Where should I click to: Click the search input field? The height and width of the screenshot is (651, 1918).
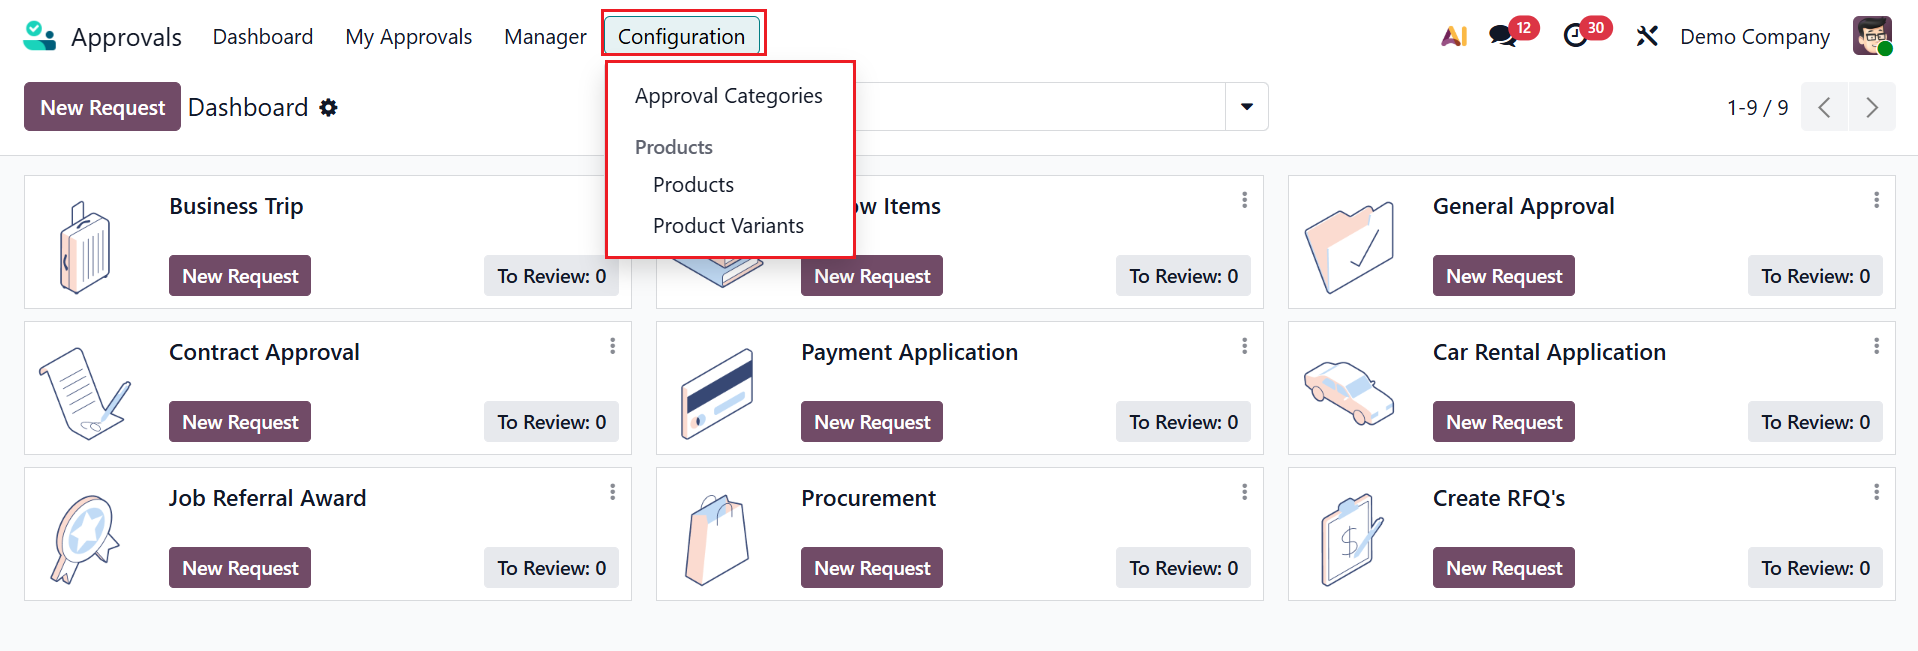(1038, 107)
